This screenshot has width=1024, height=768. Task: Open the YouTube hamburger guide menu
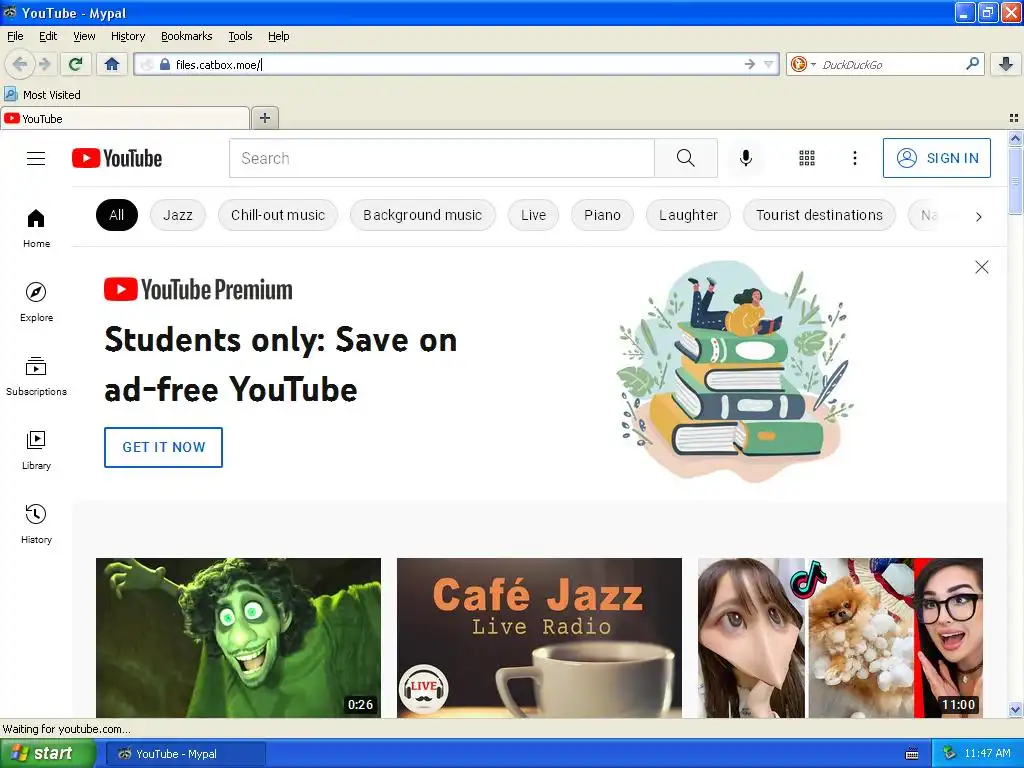tap(36, 158)
